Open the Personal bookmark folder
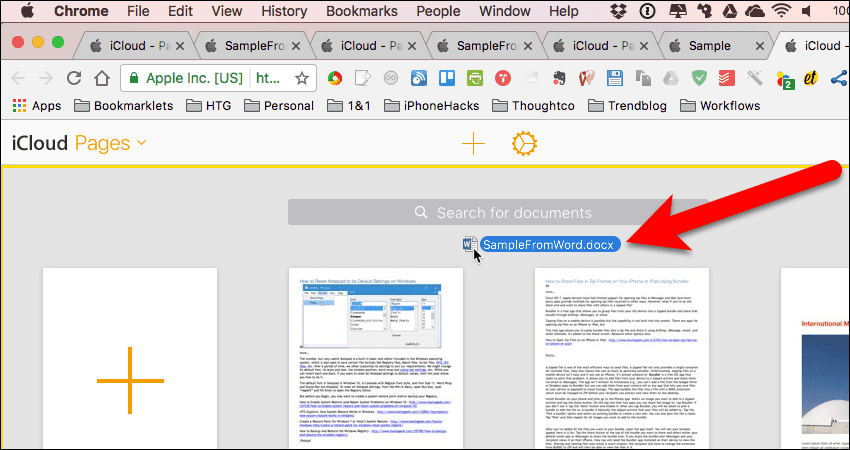Screen dimensions: 850x450 coord(279,106)
